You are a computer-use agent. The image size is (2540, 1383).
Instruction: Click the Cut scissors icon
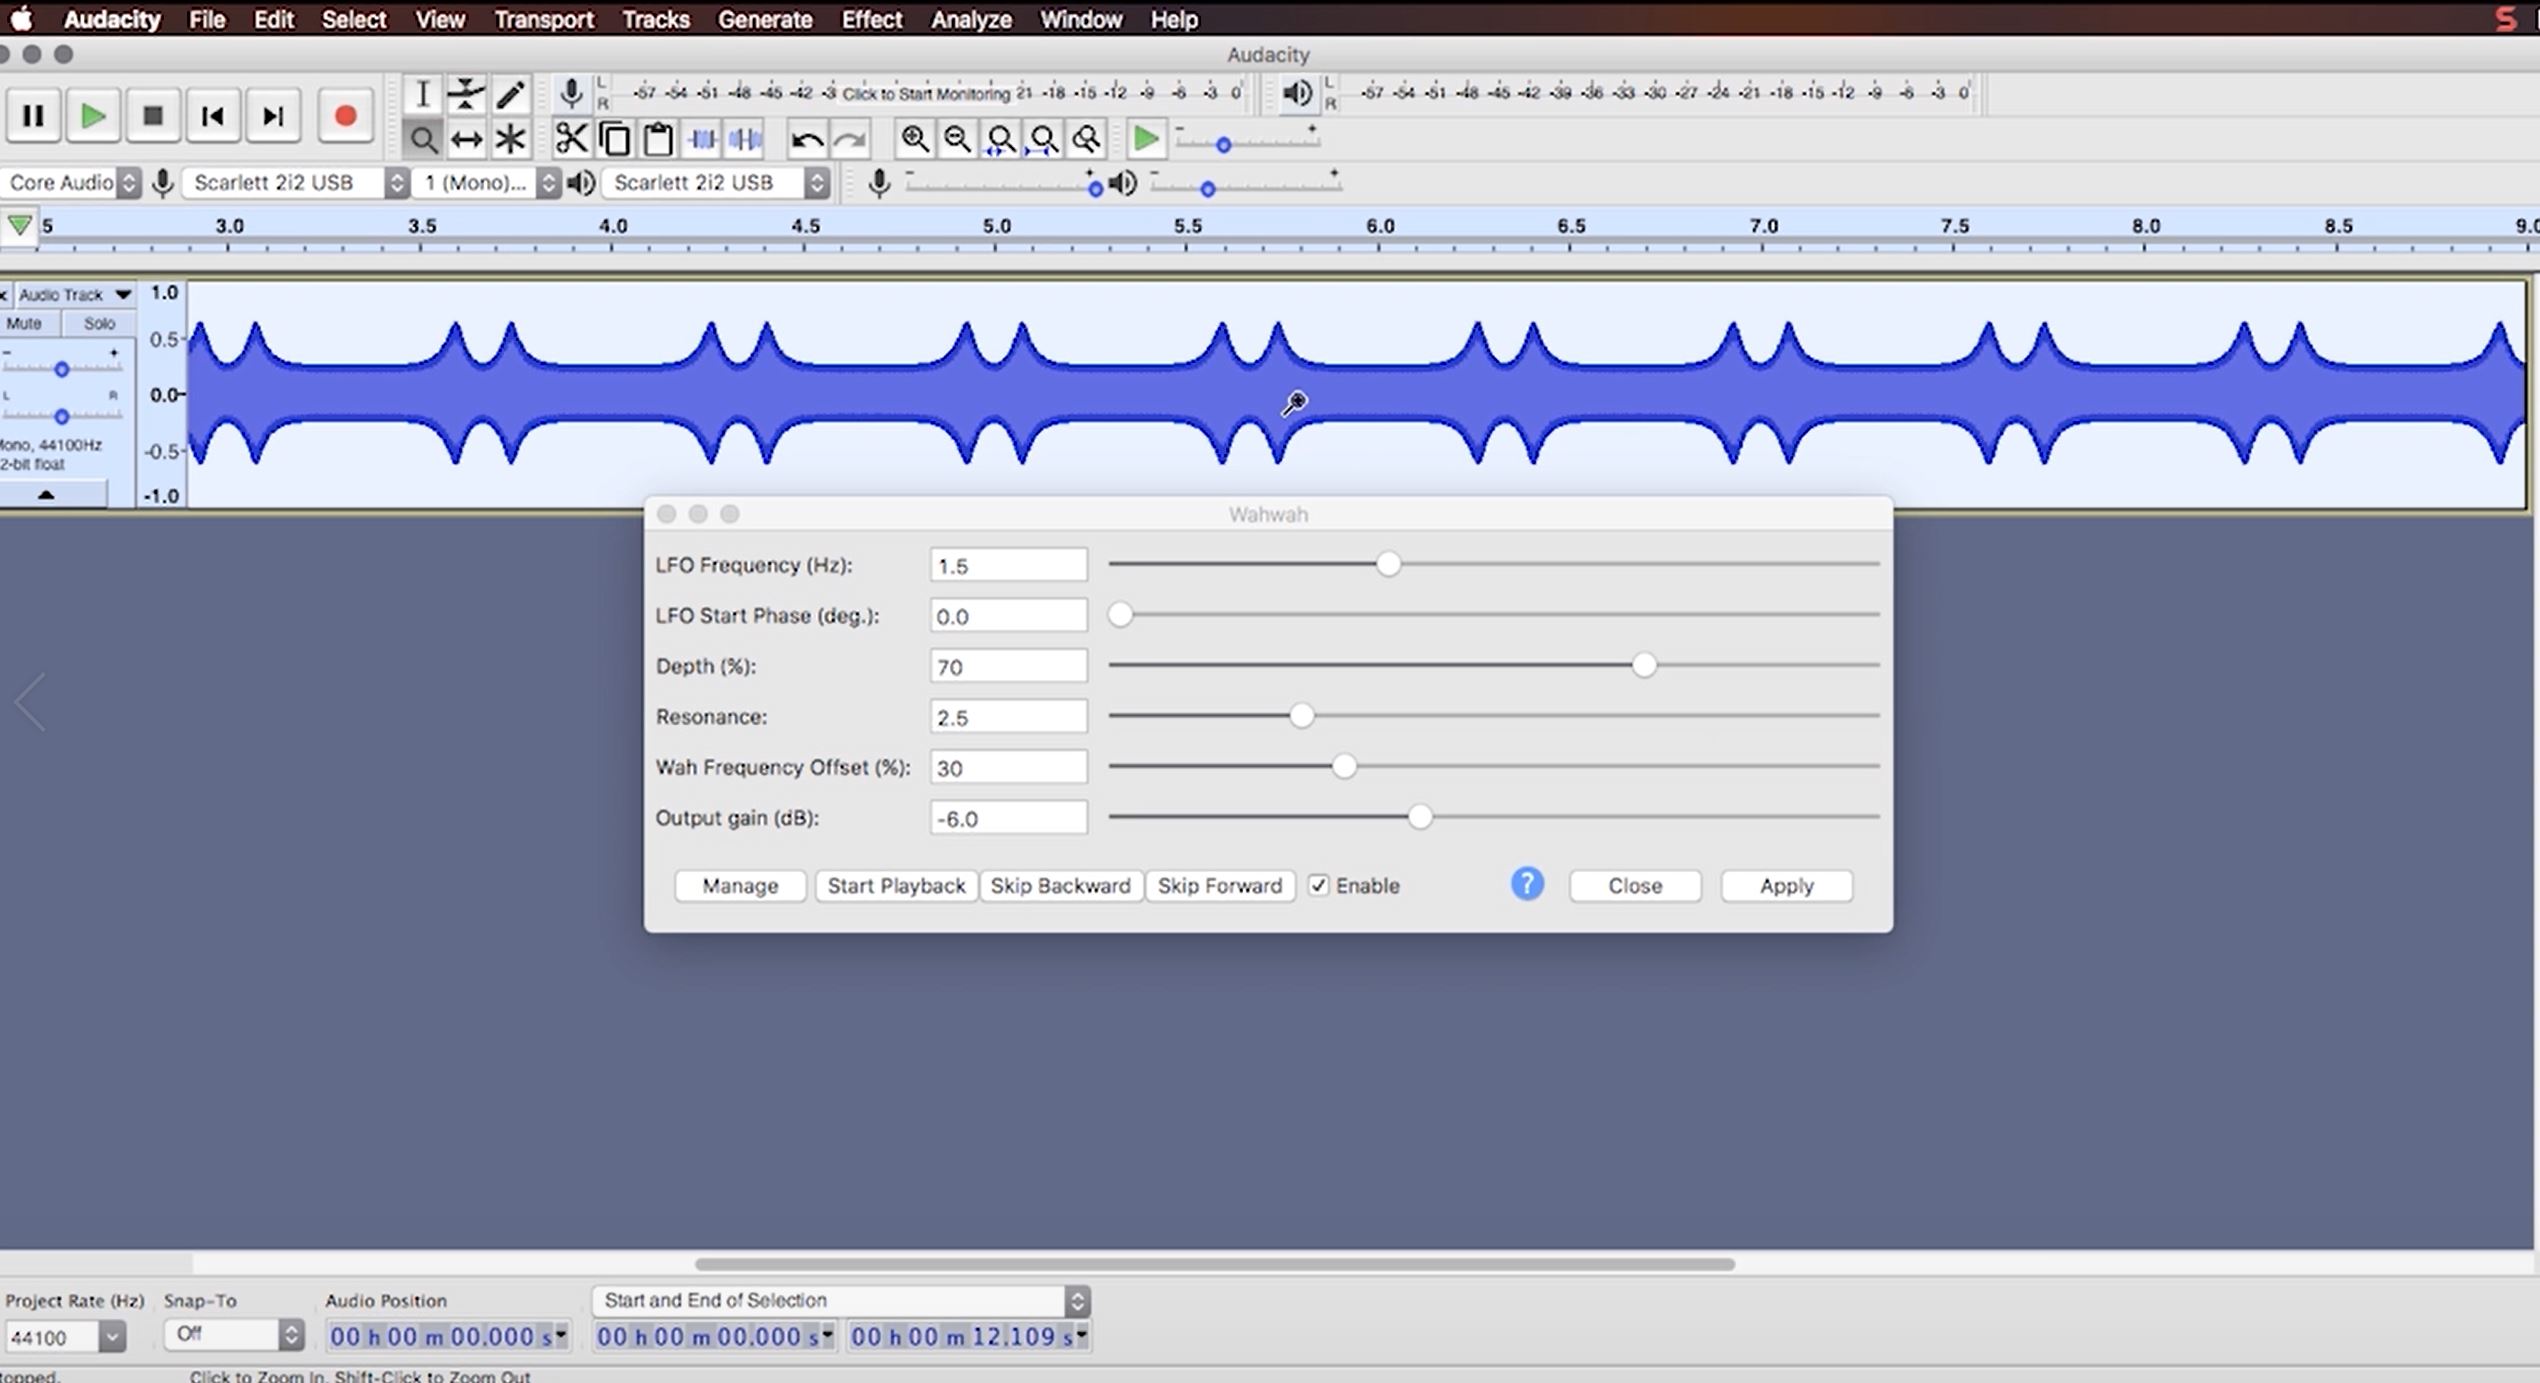571,138
